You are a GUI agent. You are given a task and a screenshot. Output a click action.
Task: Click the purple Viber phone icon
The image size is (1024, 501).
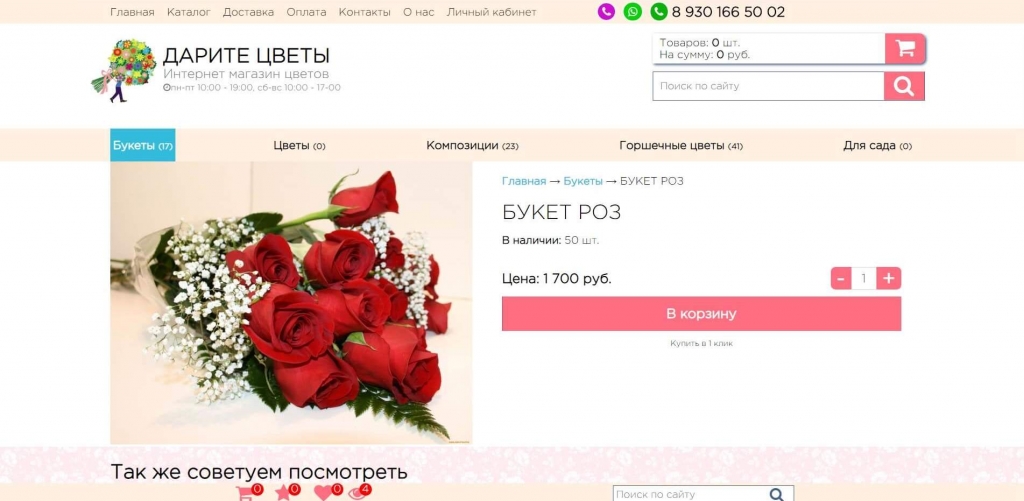click(x=606, y=12)
